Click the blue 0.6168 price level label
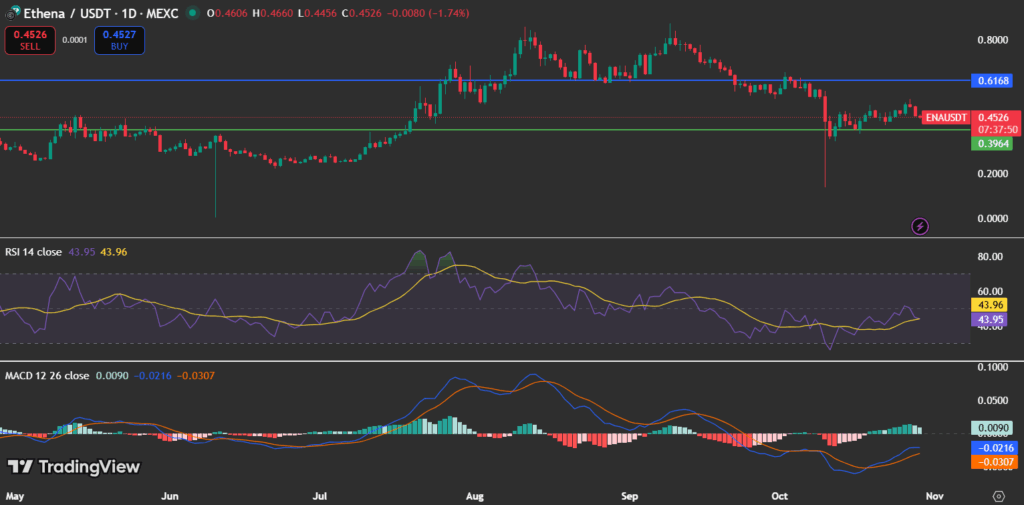1024x505 pixels. pos(991,79)
